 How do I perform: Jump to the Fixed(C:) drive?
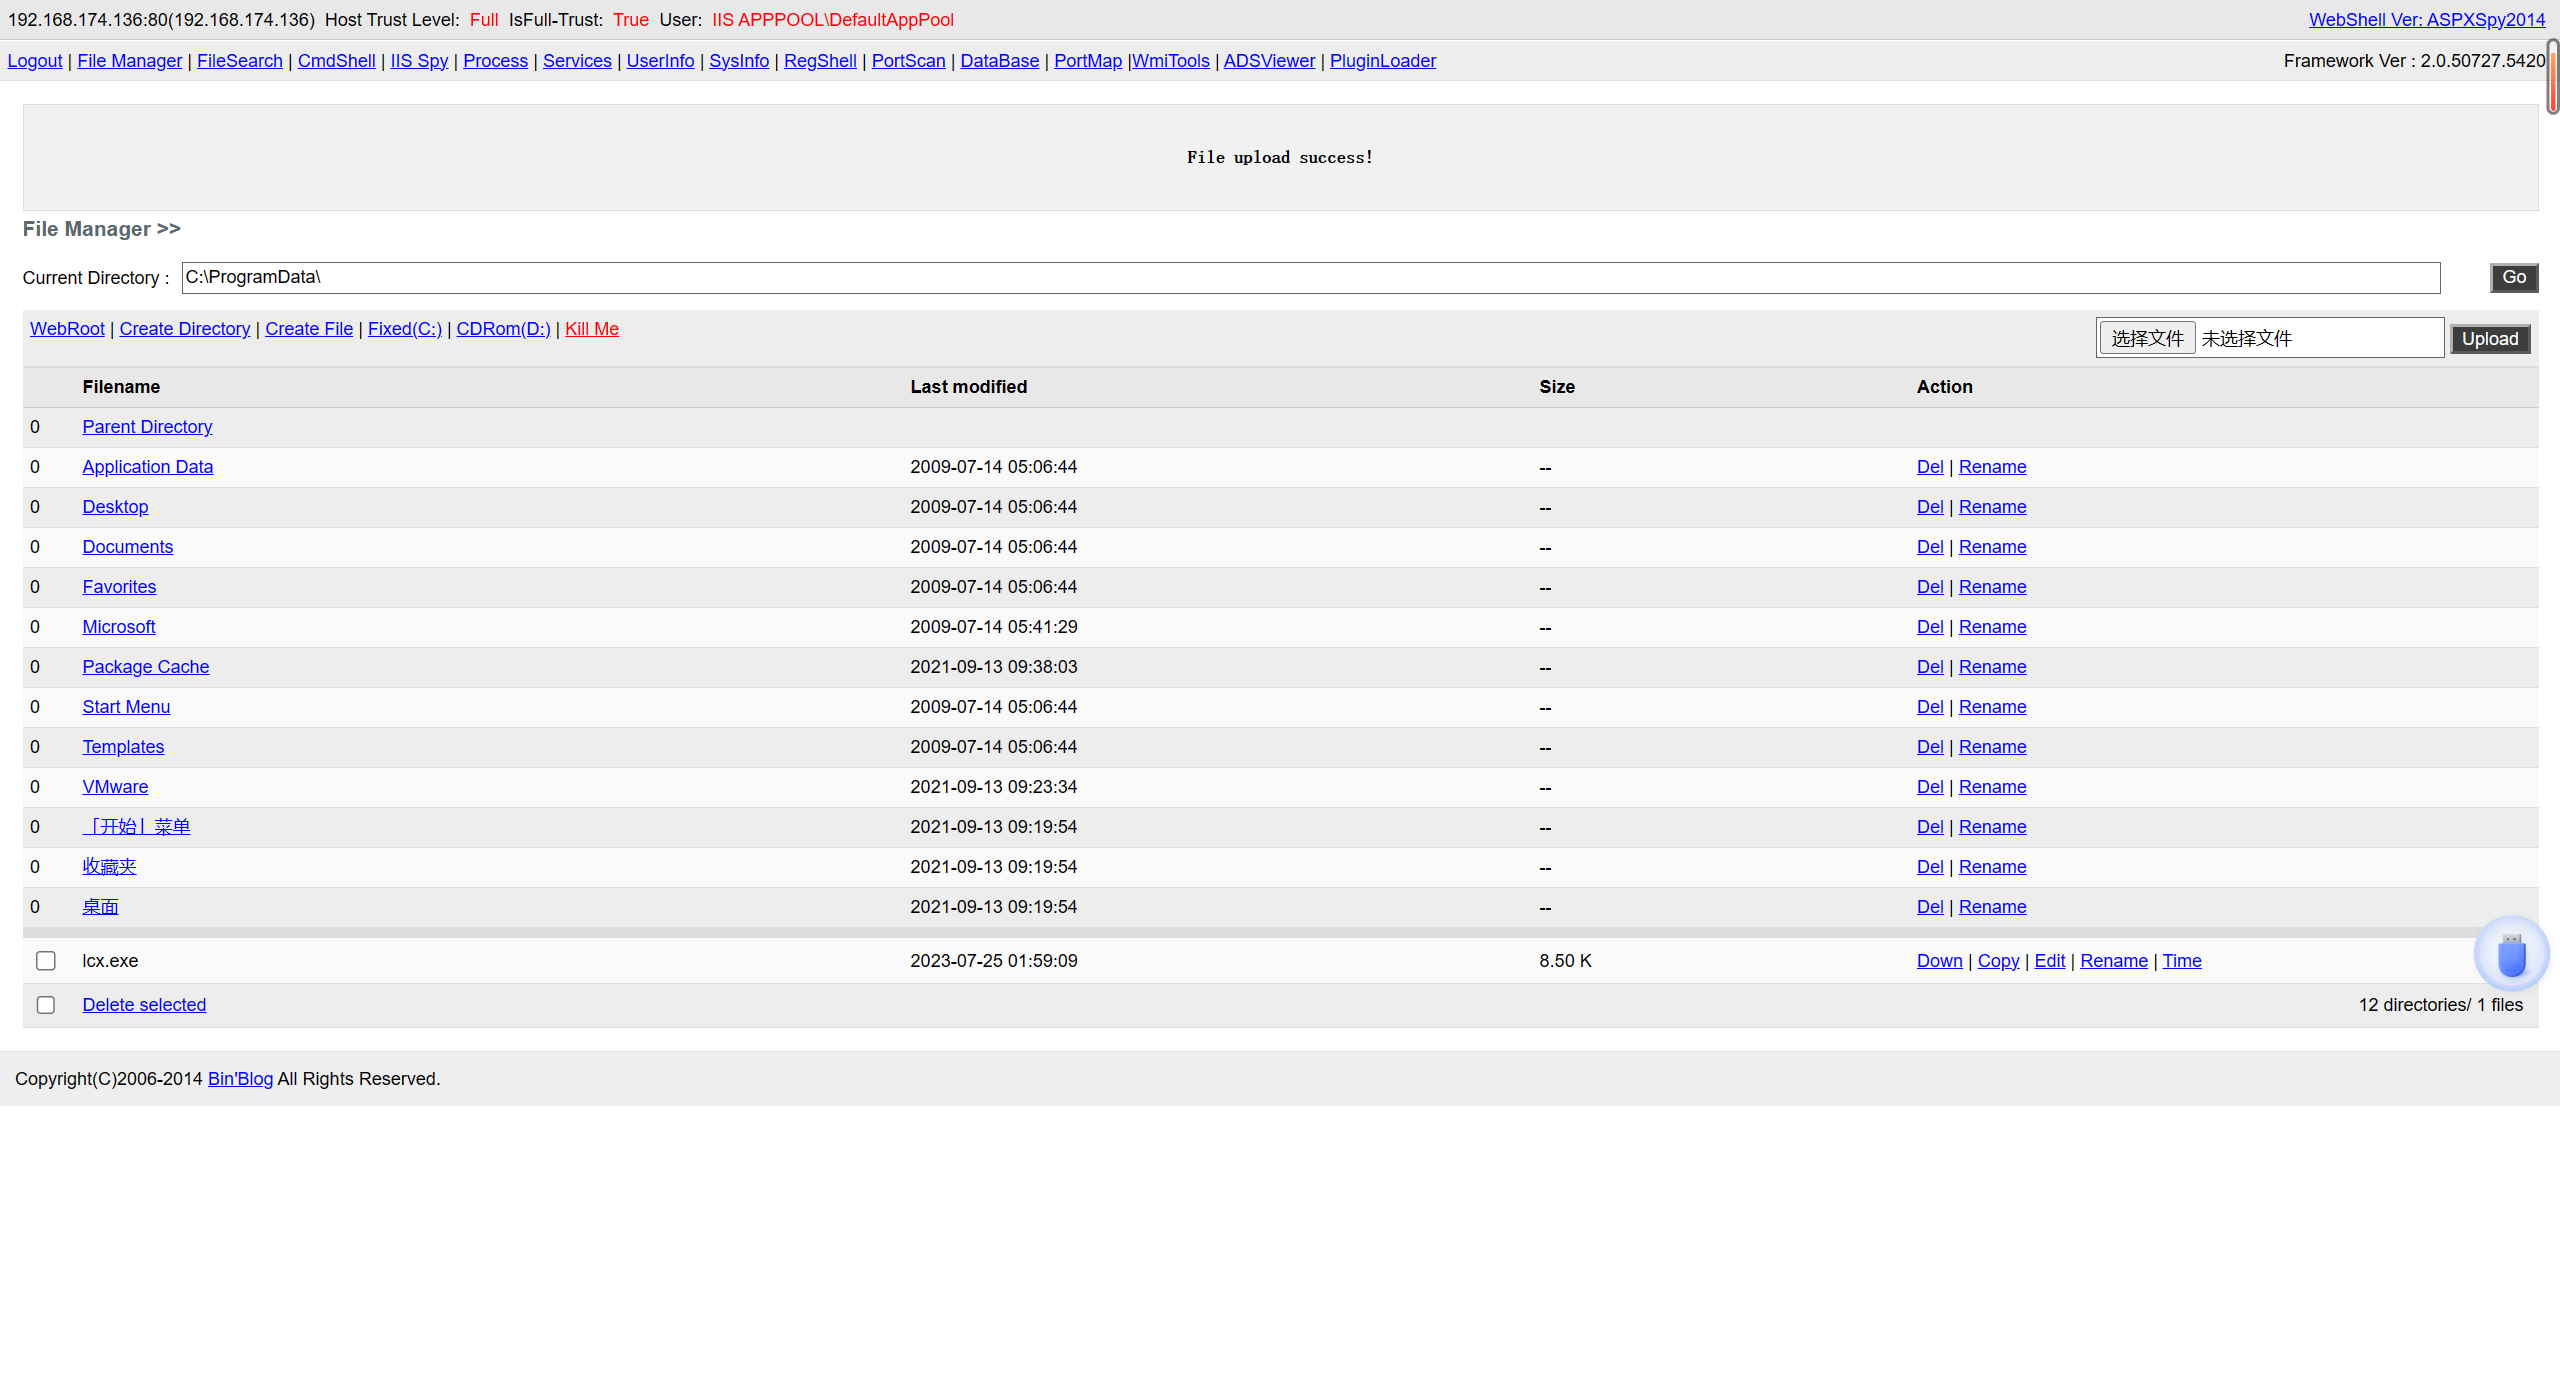click(x=404, y=329)
